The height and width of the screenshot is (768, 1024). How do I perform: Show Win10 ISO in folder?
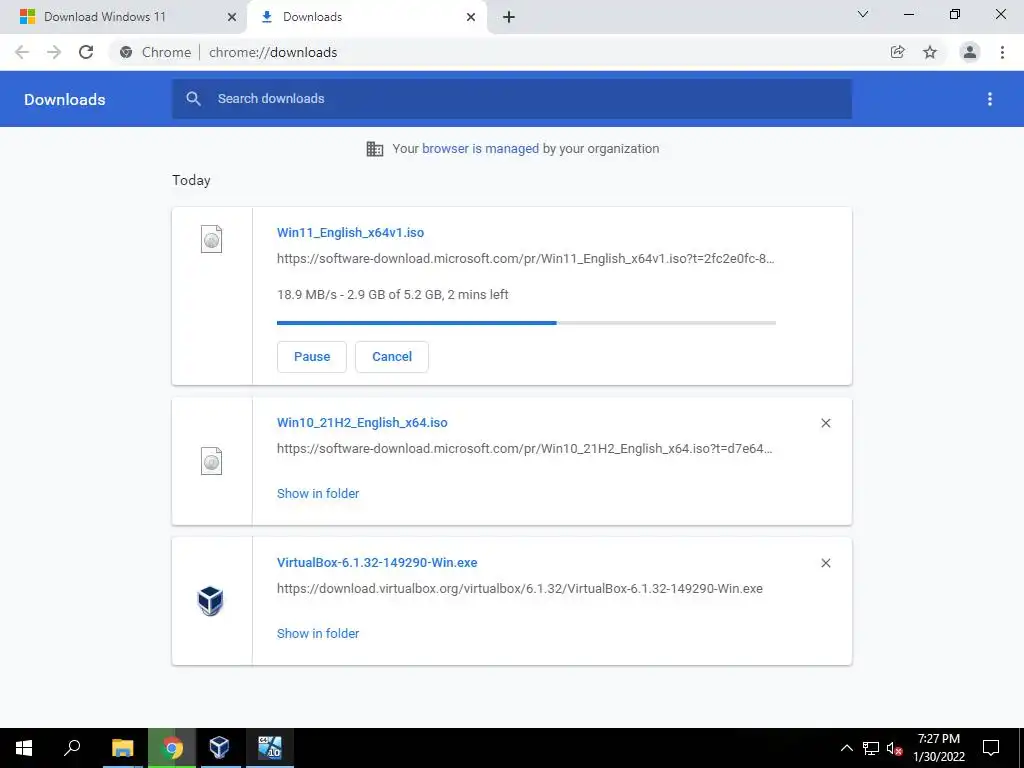point(318,494)
